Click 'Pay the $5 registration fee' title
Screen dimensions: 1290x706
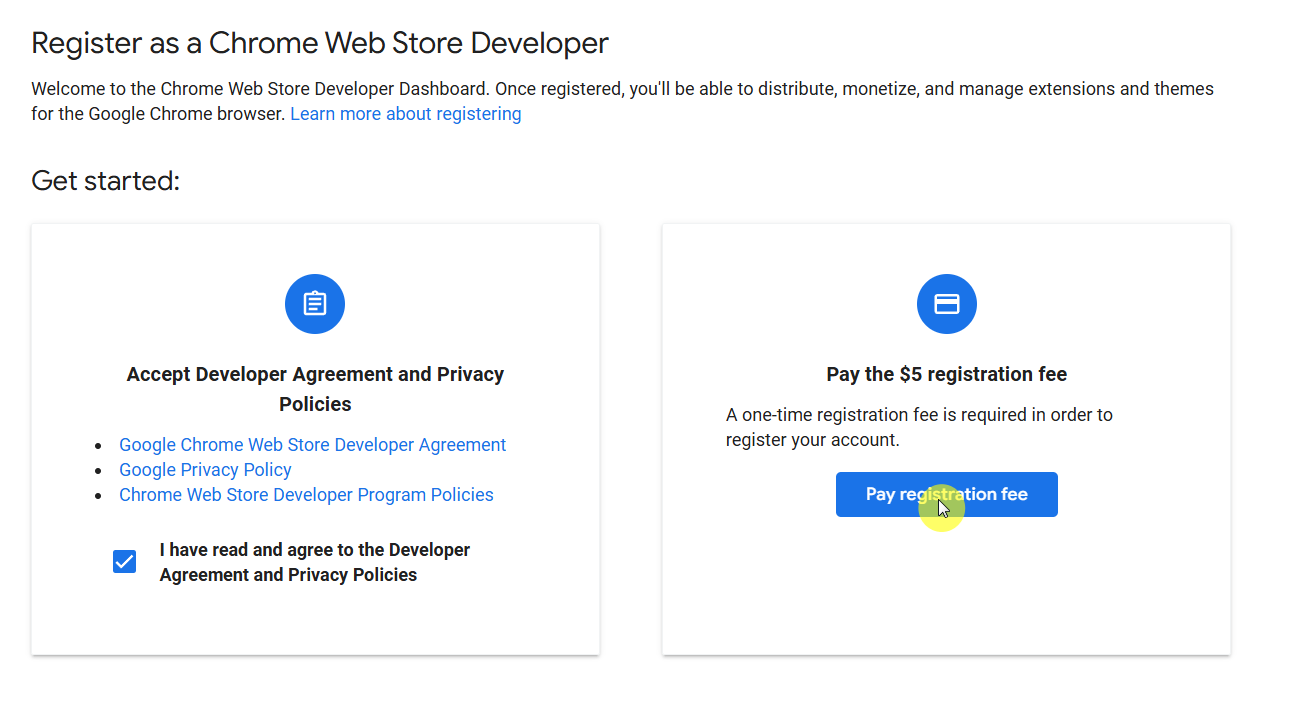tap(946, 374)
